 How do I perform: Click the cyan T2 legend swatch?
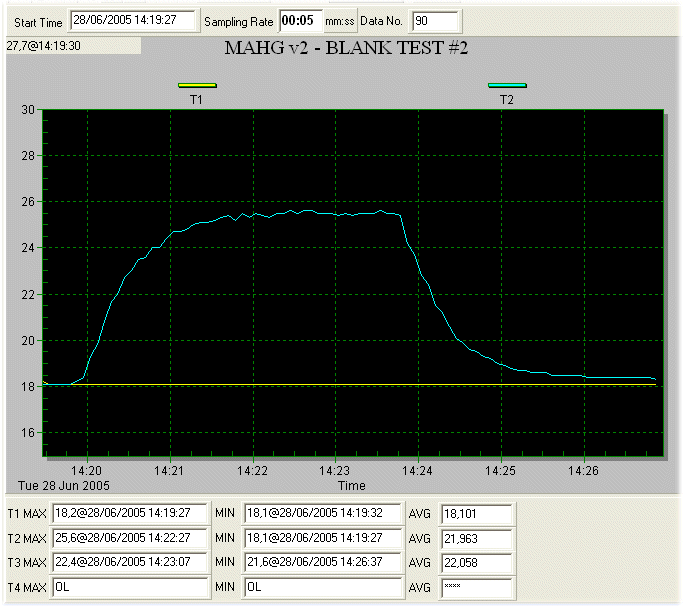507,85
